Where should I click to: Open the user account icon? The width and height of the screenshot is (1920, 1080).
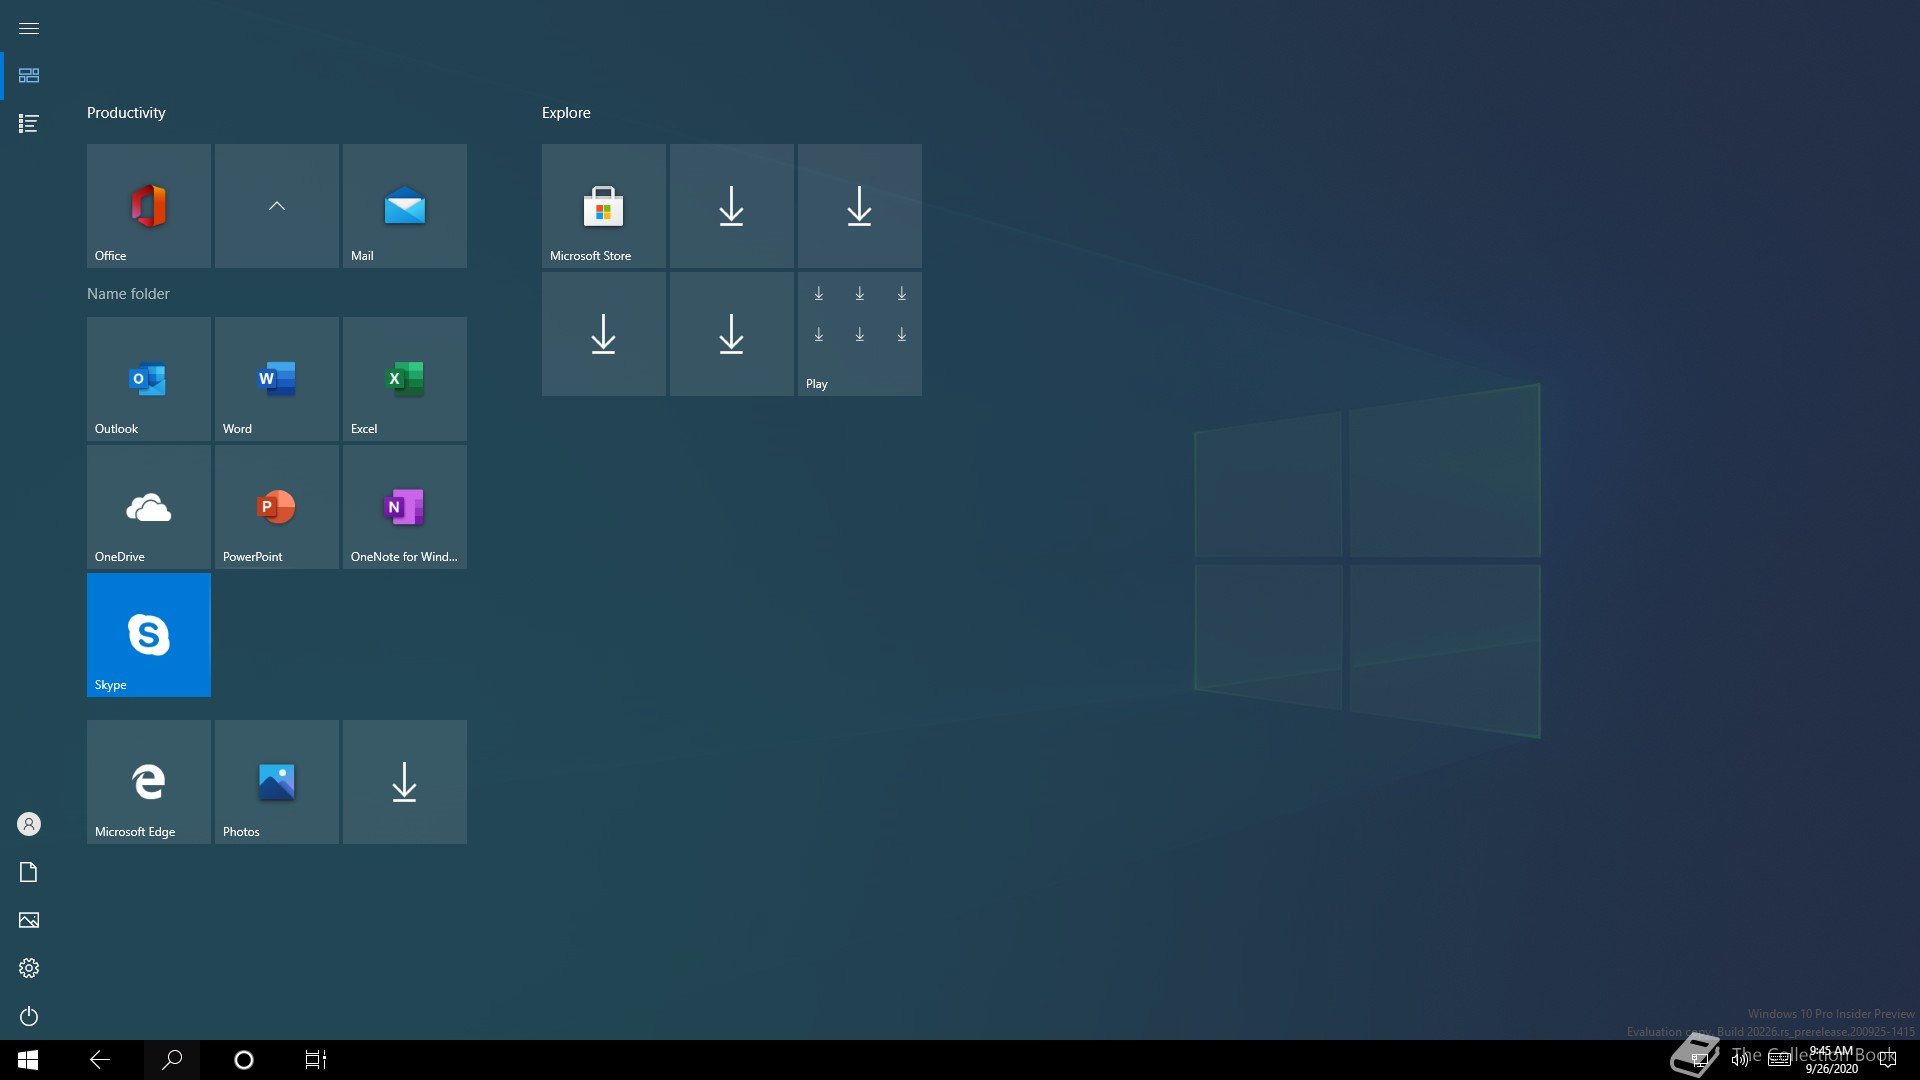[29, 824]
